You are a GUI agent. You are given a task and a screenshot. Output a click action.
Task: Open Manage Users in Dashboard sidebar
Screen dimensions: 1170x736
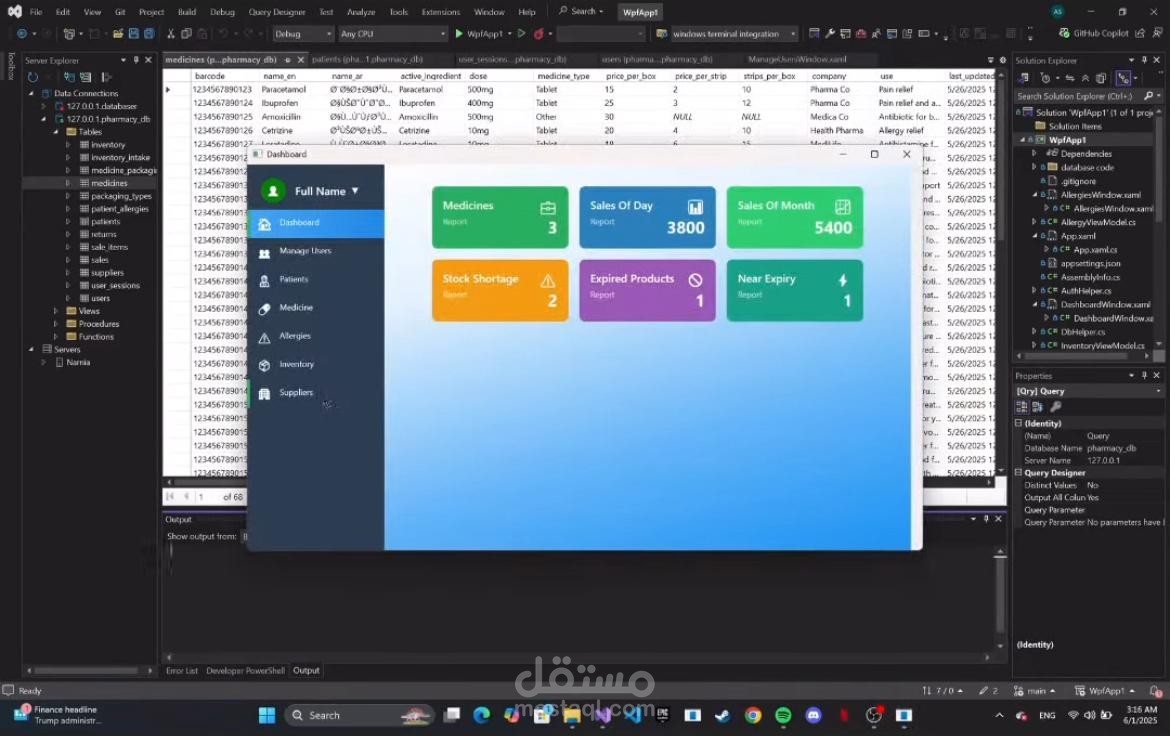pyautogui.click(x=316, y=252)
